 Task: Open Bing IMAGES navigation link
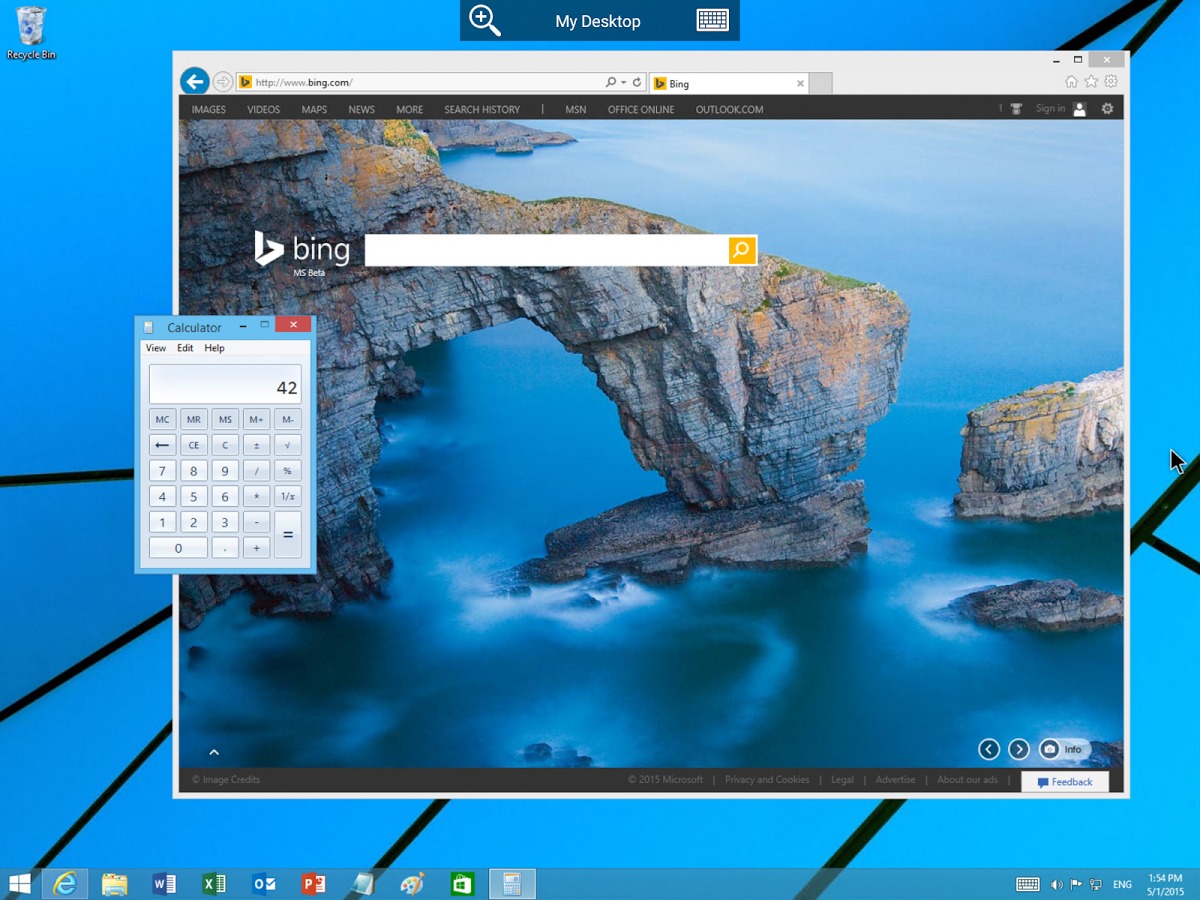pos(209,109)
